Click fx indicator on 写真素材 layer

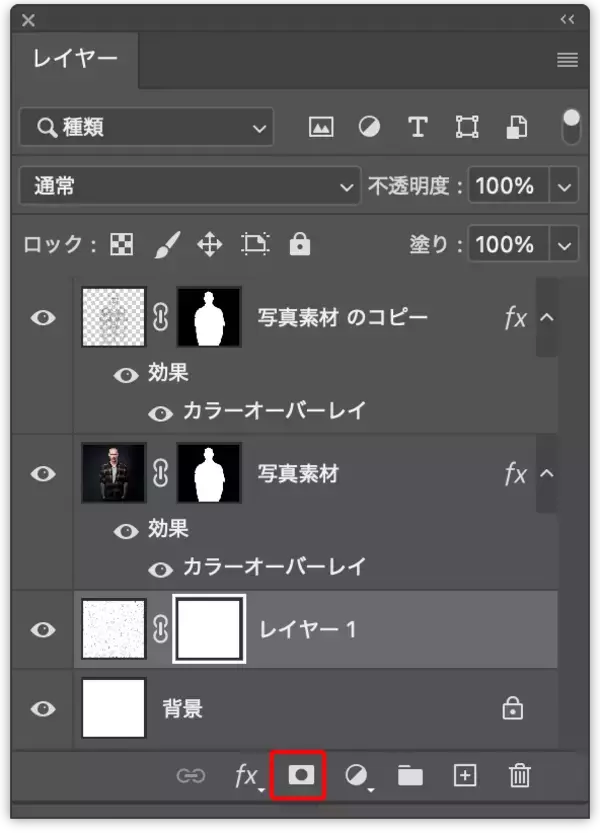515,473
